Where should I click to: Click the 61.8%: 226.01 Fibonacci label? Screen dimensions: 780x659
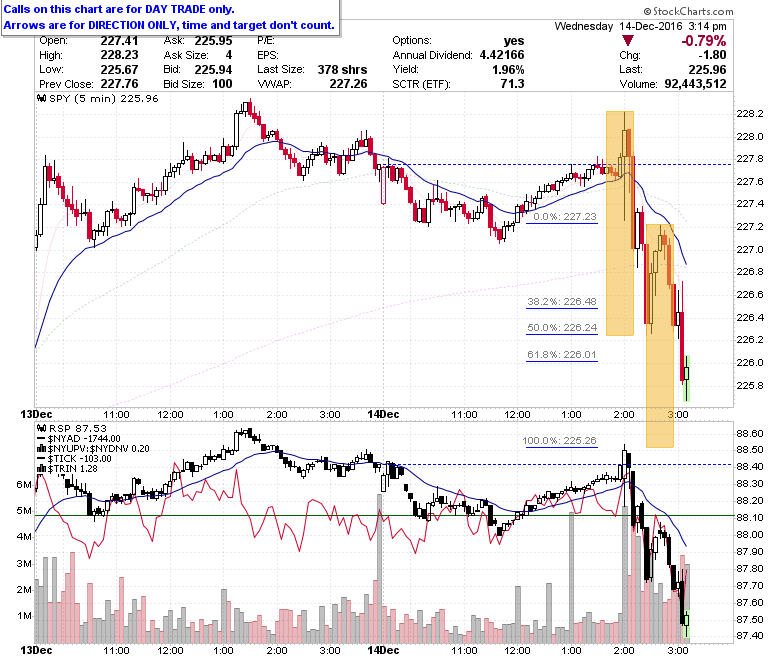[x=562, y=354]
